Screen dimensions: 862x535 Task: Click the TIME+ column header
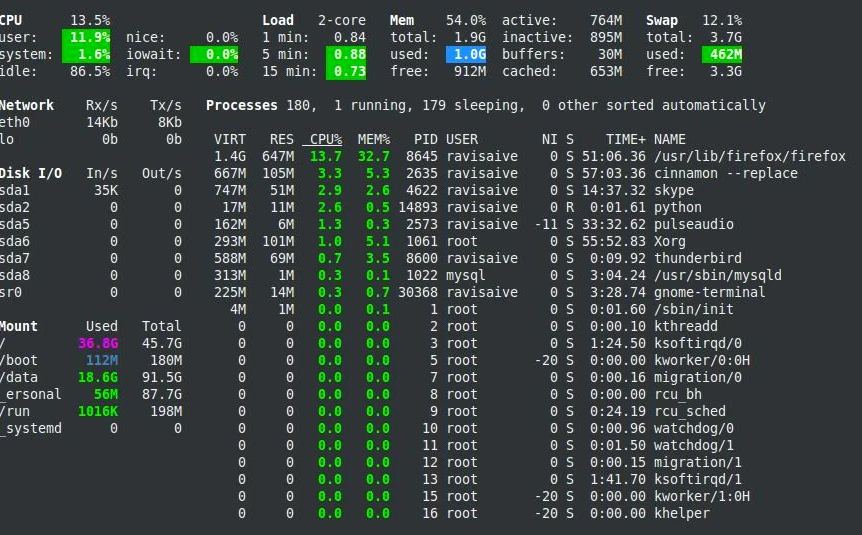[x=626, y=139]
